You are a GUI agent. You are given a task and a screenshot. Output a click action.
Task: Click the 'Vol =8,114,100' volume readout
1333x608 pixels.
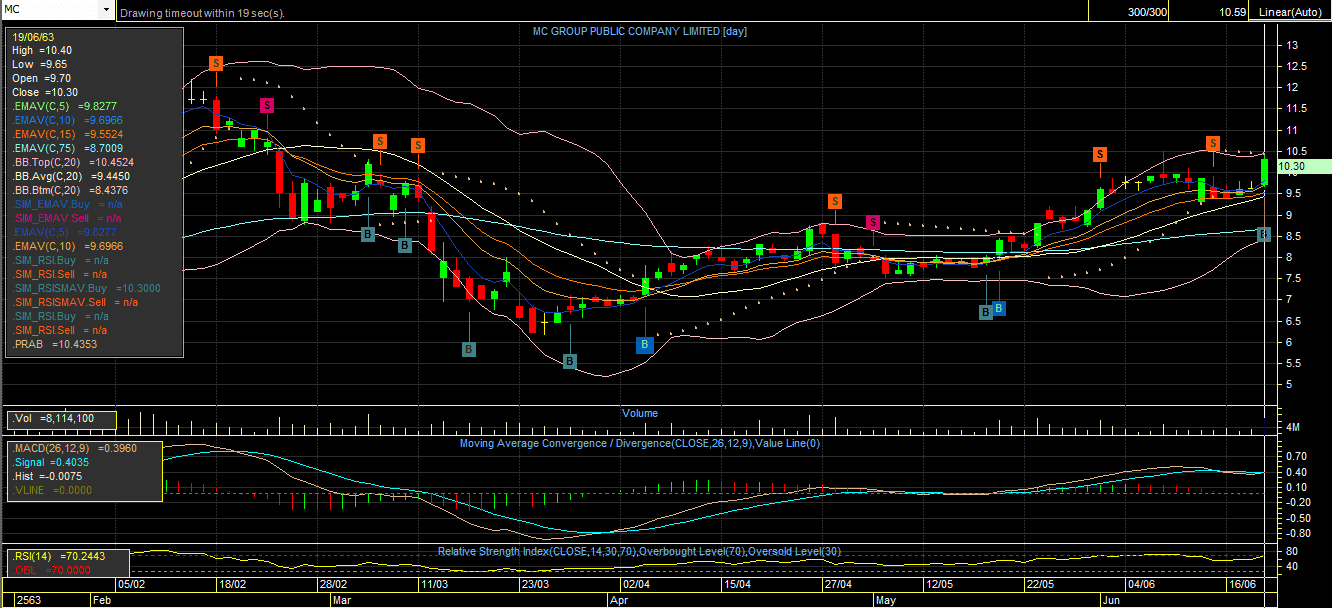[x=54, y=419]
